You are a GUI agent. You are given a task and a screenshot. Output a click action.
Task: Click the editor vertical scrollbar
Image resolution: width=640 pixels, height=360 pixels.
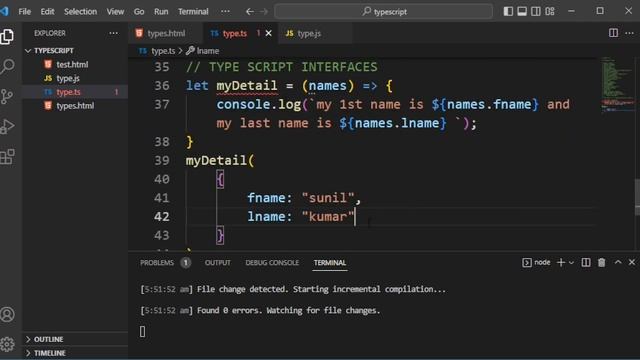click(637, 198)
